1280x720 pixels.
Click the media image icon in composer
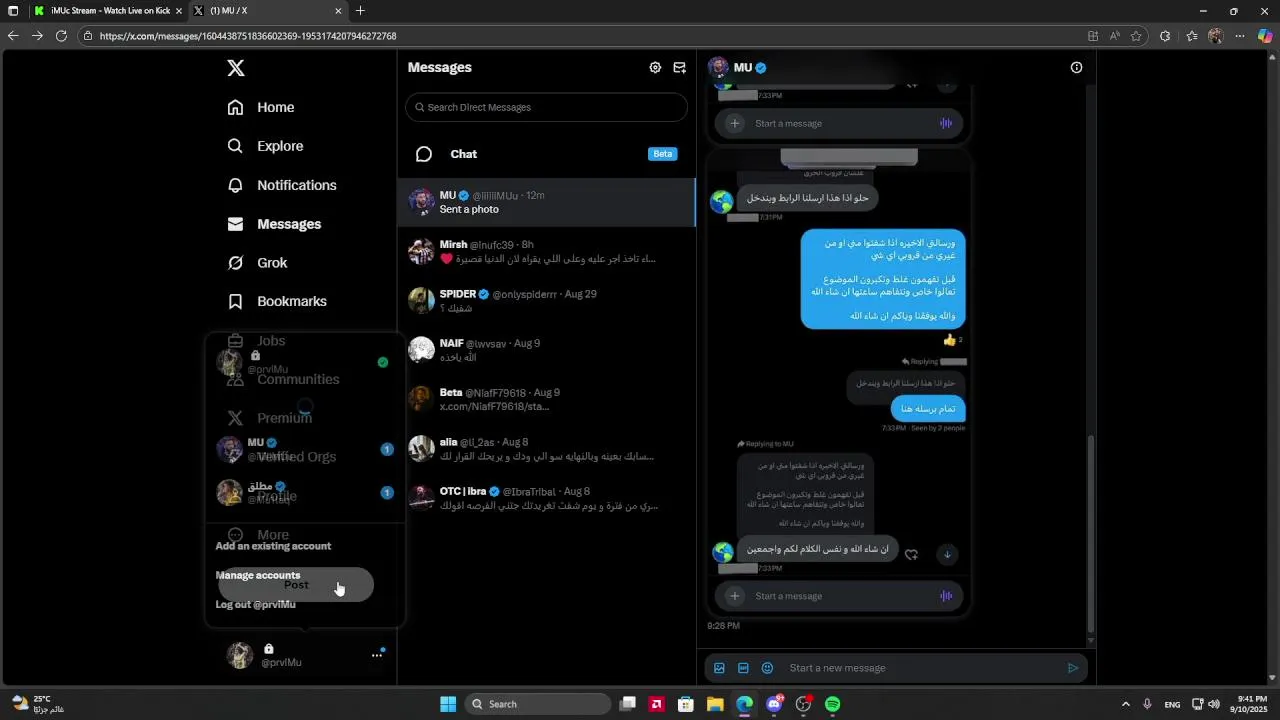719,668
